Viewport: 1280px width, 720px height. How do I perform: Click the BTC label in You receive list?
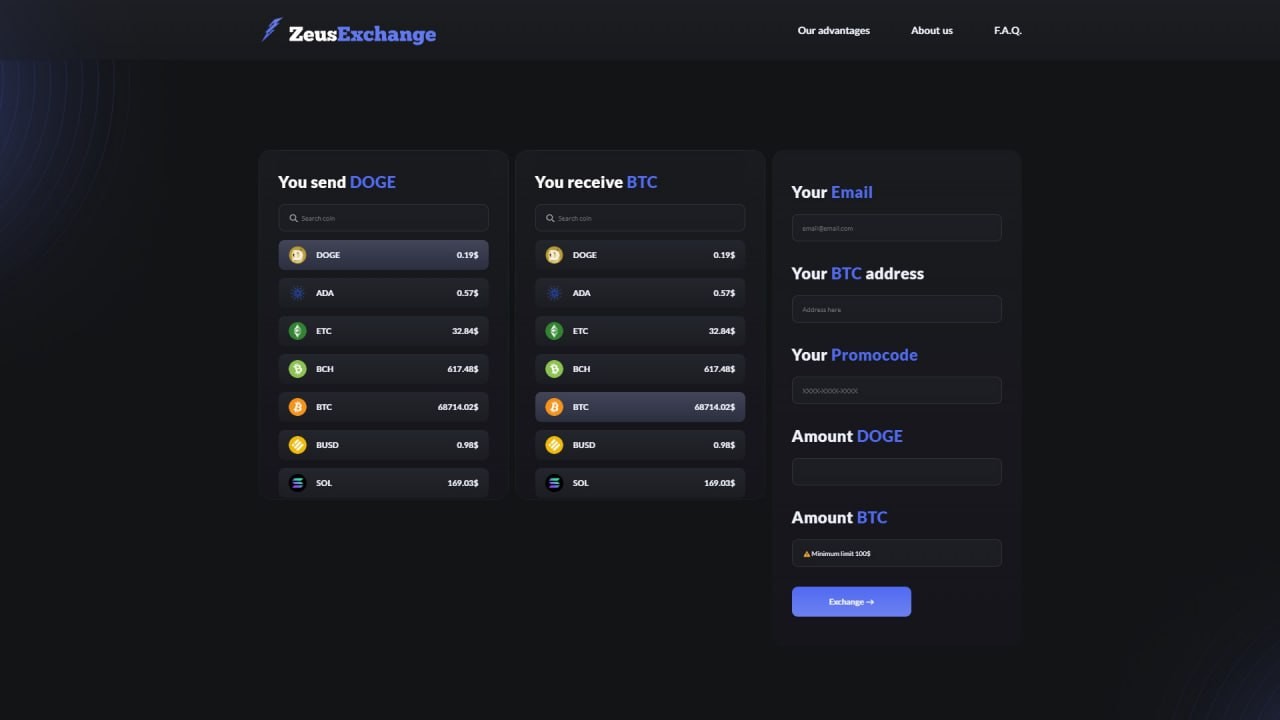pos(581,407)
